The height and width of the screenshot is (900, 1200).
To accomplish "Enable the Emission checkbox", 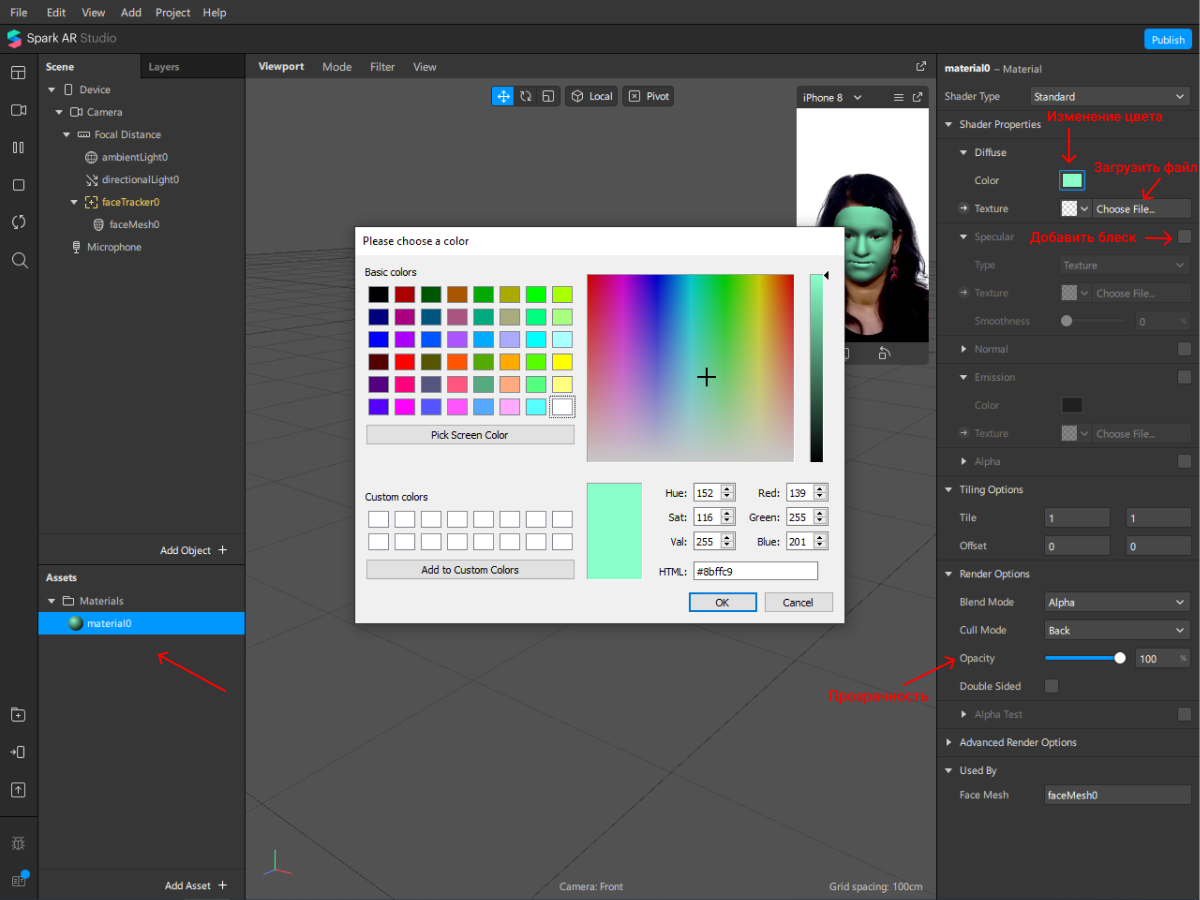I will pyautogui.click(x=1184, y=377).
